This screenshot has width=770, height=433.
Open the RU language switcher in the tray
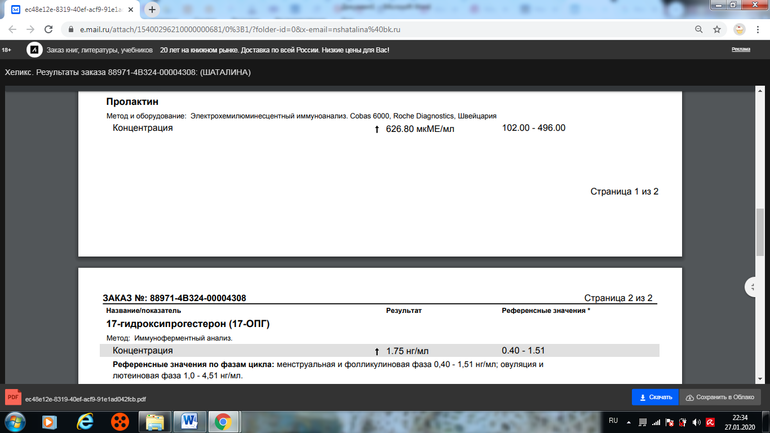point(614,422)
